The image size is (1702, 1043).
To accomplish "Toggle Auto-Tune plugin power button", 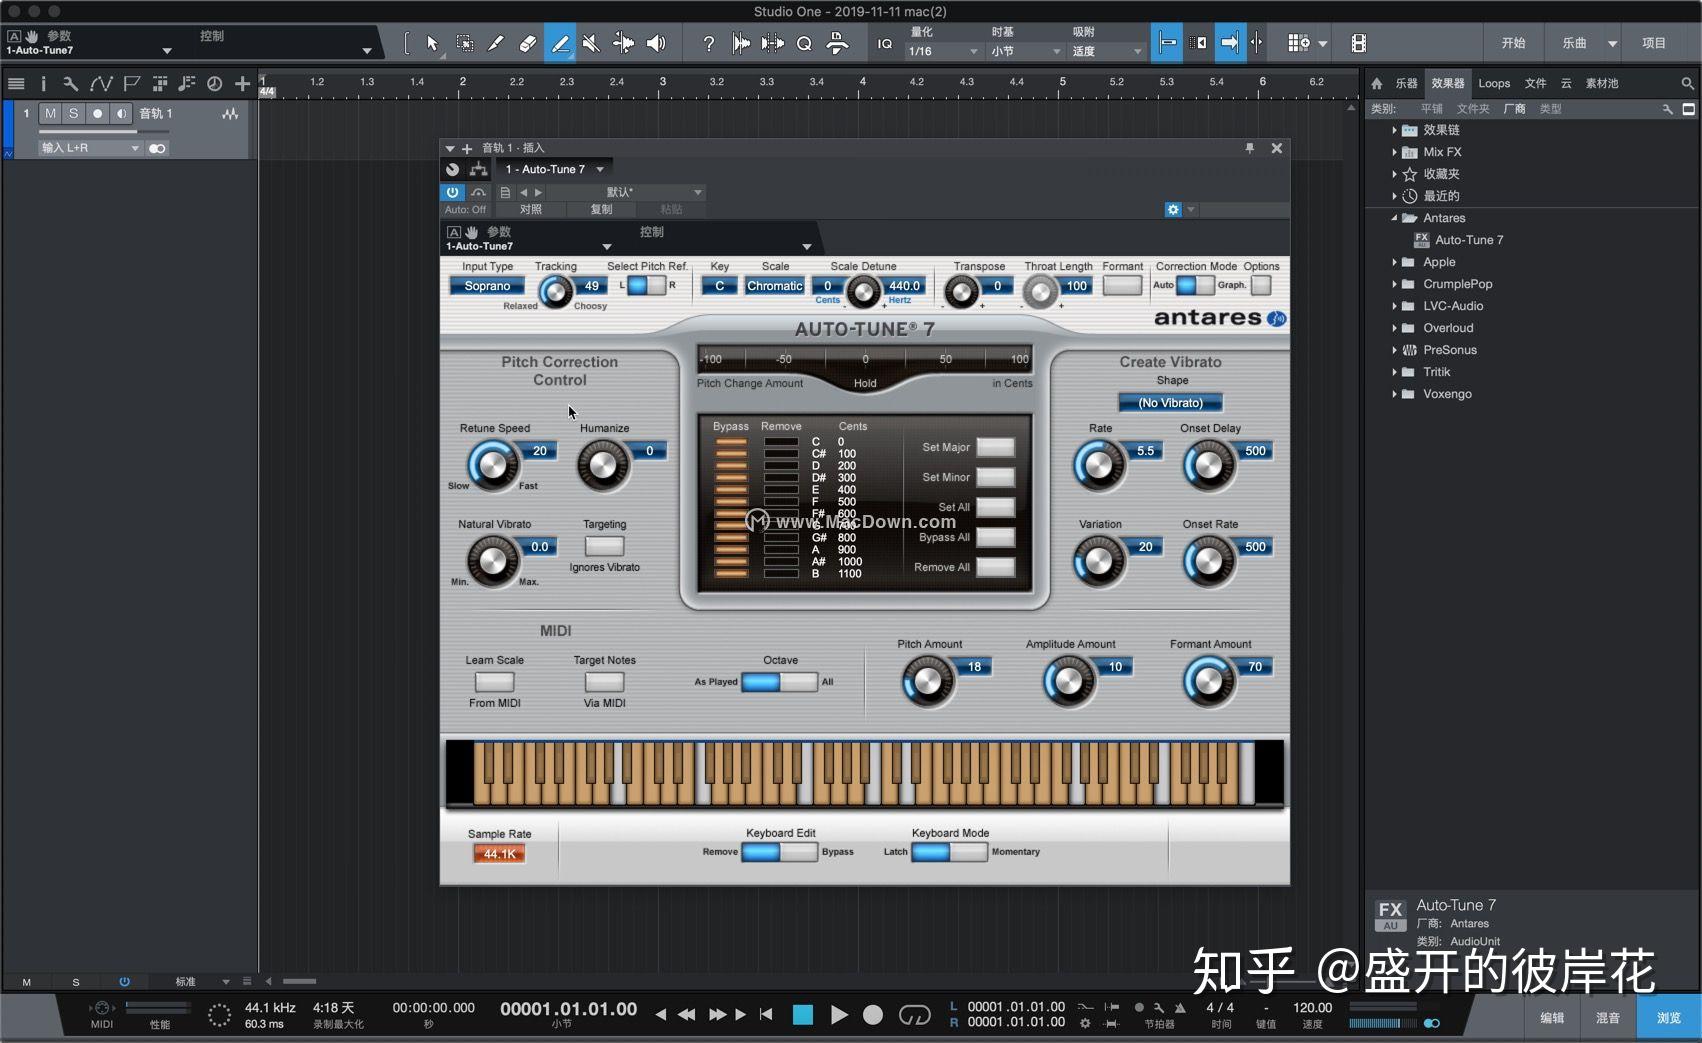I will [452, 192].
